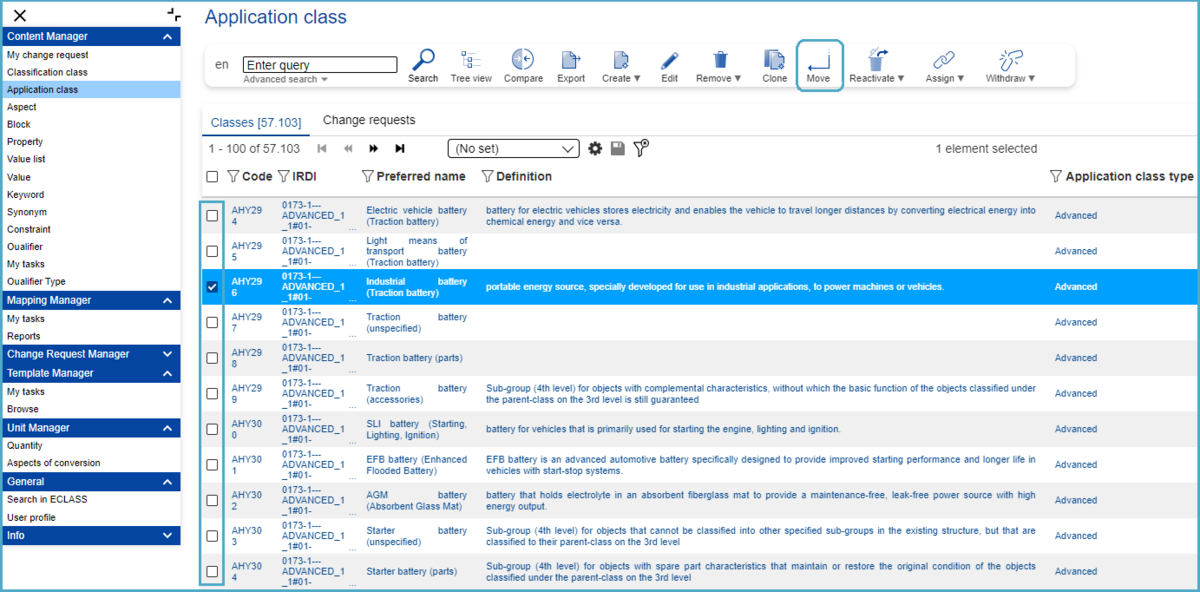Export the selected classes
Image resolution: width=1200 pixels, height=592 pixels.
tap(571, 60)
